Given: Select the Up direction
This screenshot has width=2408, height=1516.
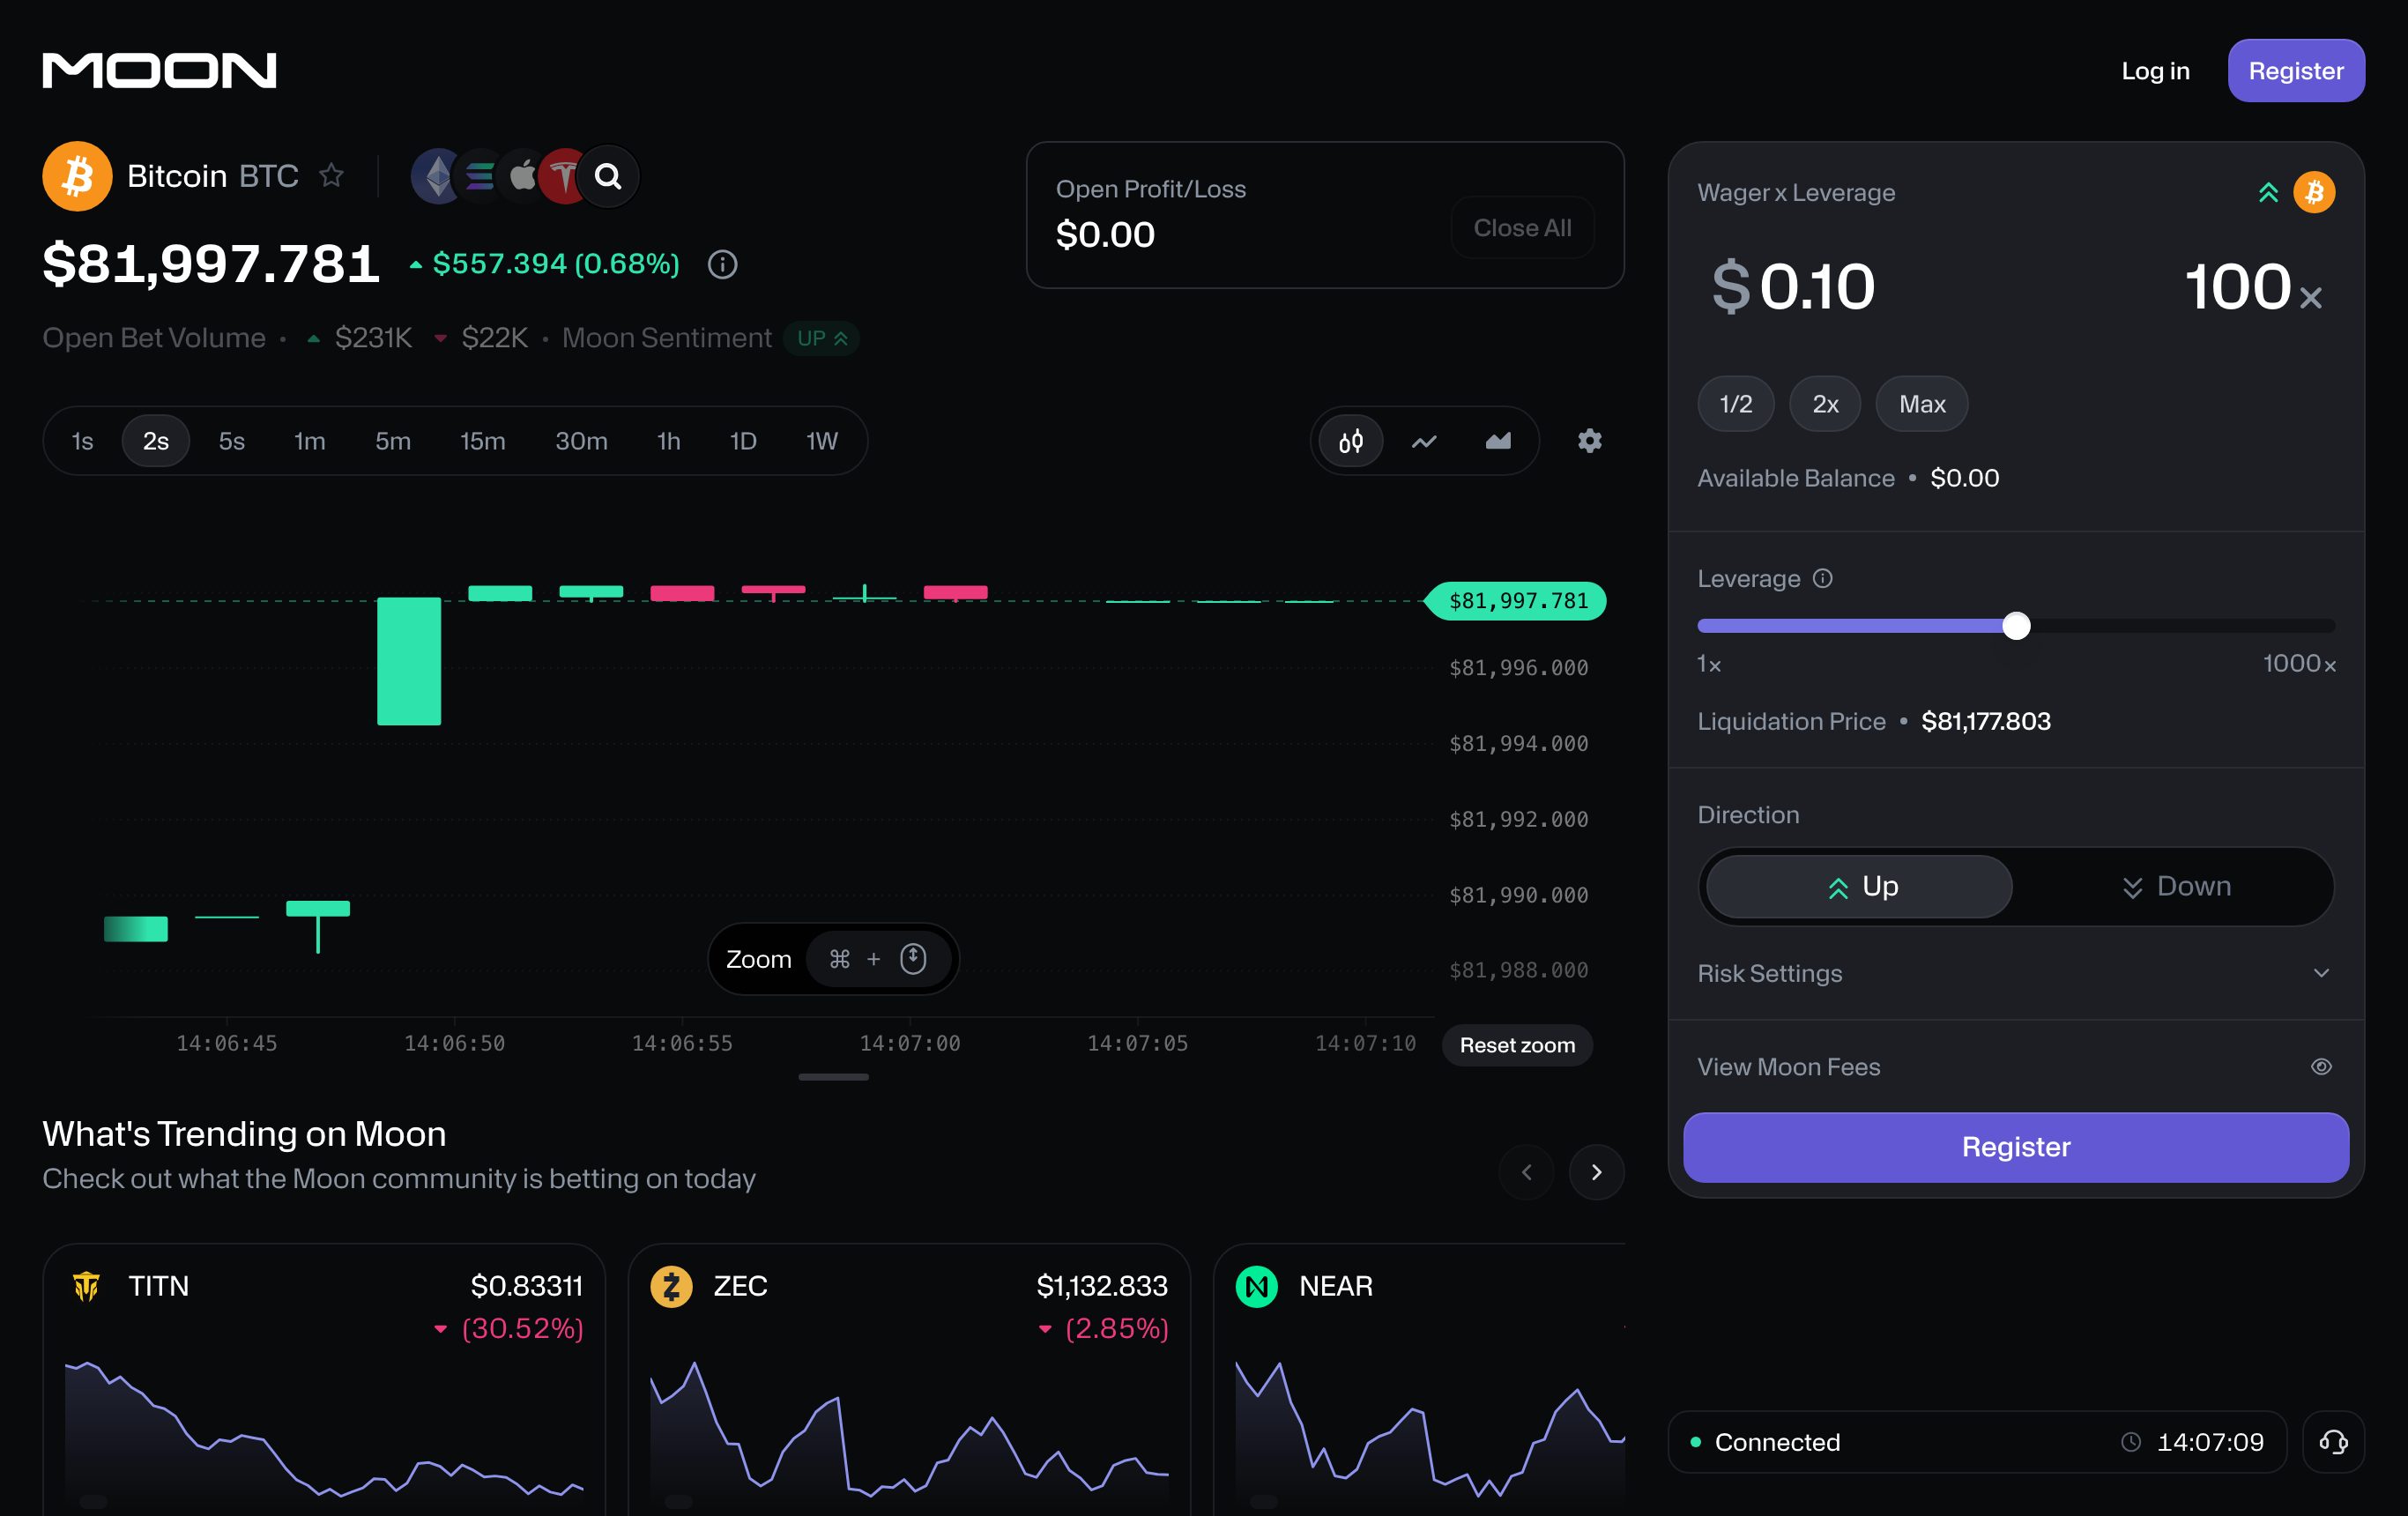Looking at the screenshot, I should [x=1859, y=887].
